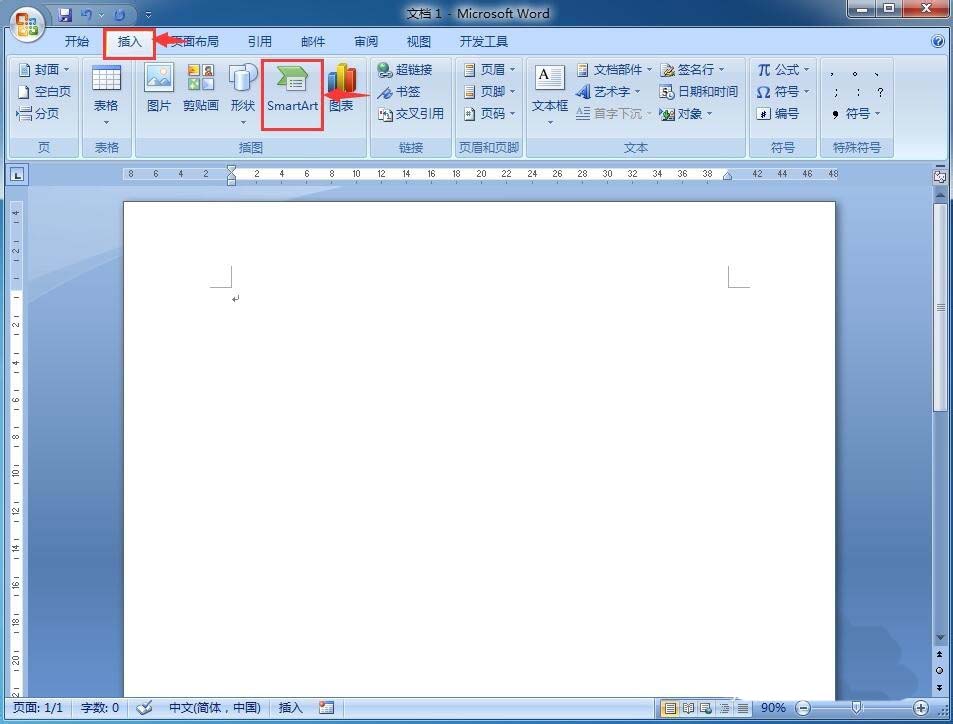Screen dimensions: 953x724
Task: Zoom in with the plus button
Action: [921, 708]
